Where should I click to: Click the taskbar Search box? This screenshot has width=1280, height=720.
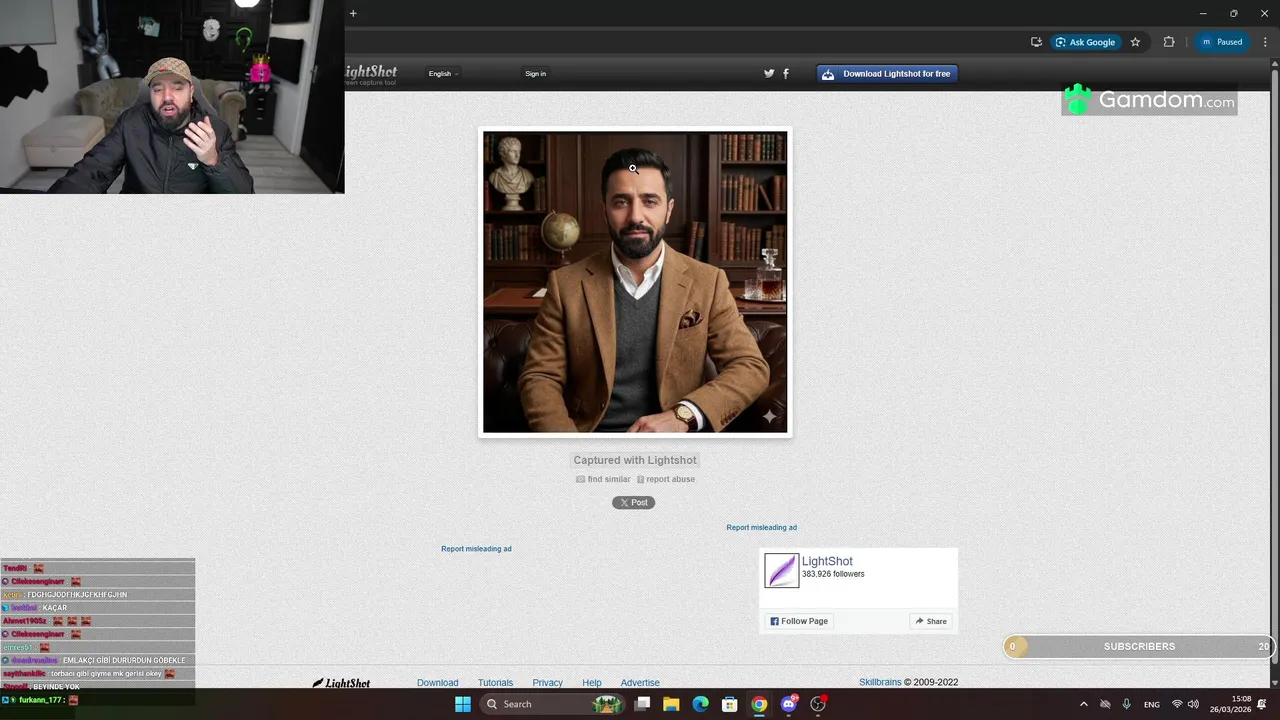point(552,704)
